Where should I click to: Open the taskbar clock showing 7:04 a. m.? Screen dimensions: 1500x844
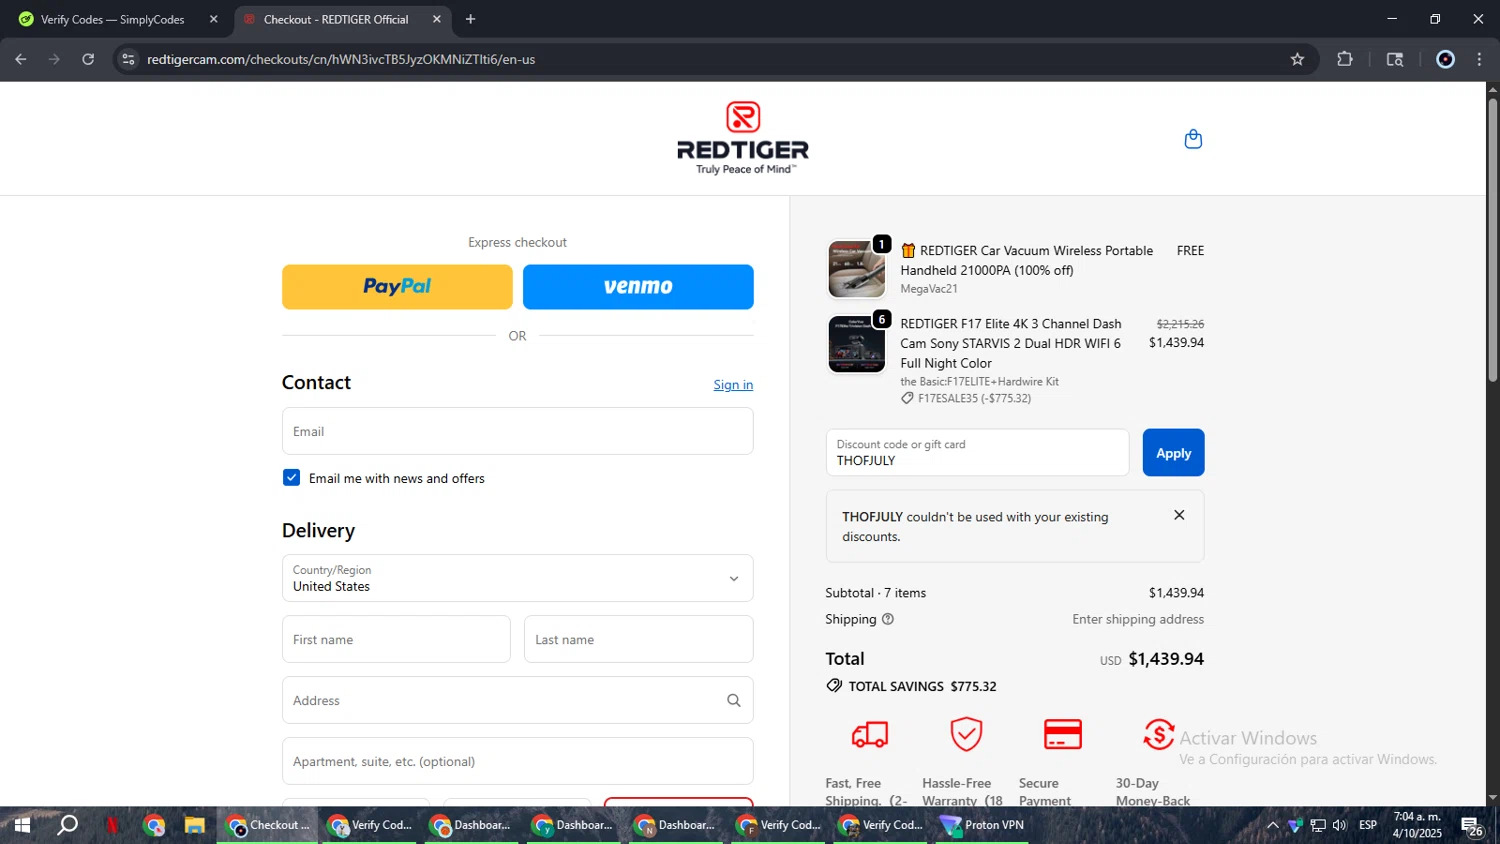pyautogui.click(x=1417, y=825)
